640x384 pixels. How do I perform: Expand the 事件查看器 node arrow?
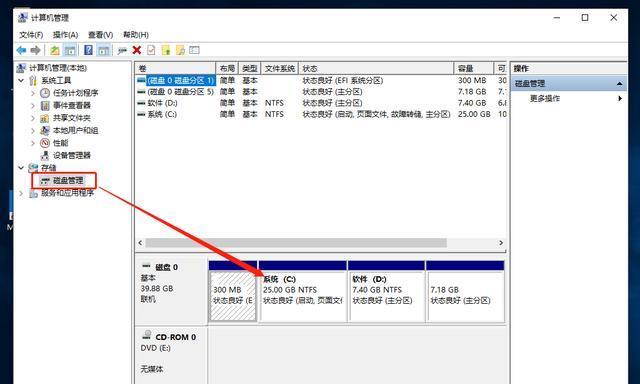point(33,105)
